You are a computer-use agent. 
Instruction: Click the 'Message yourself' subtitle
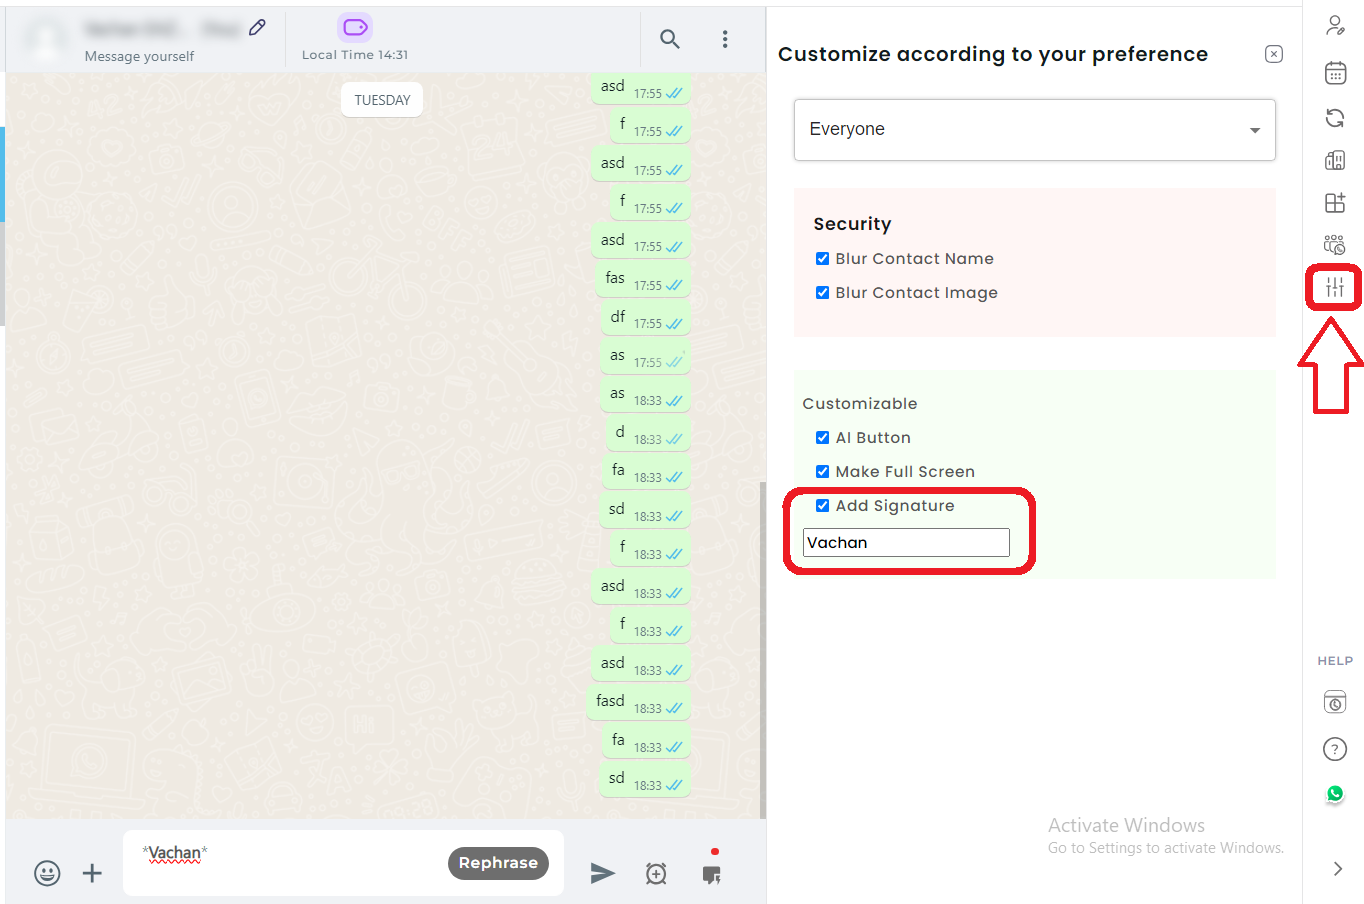[x=139, y=56]
